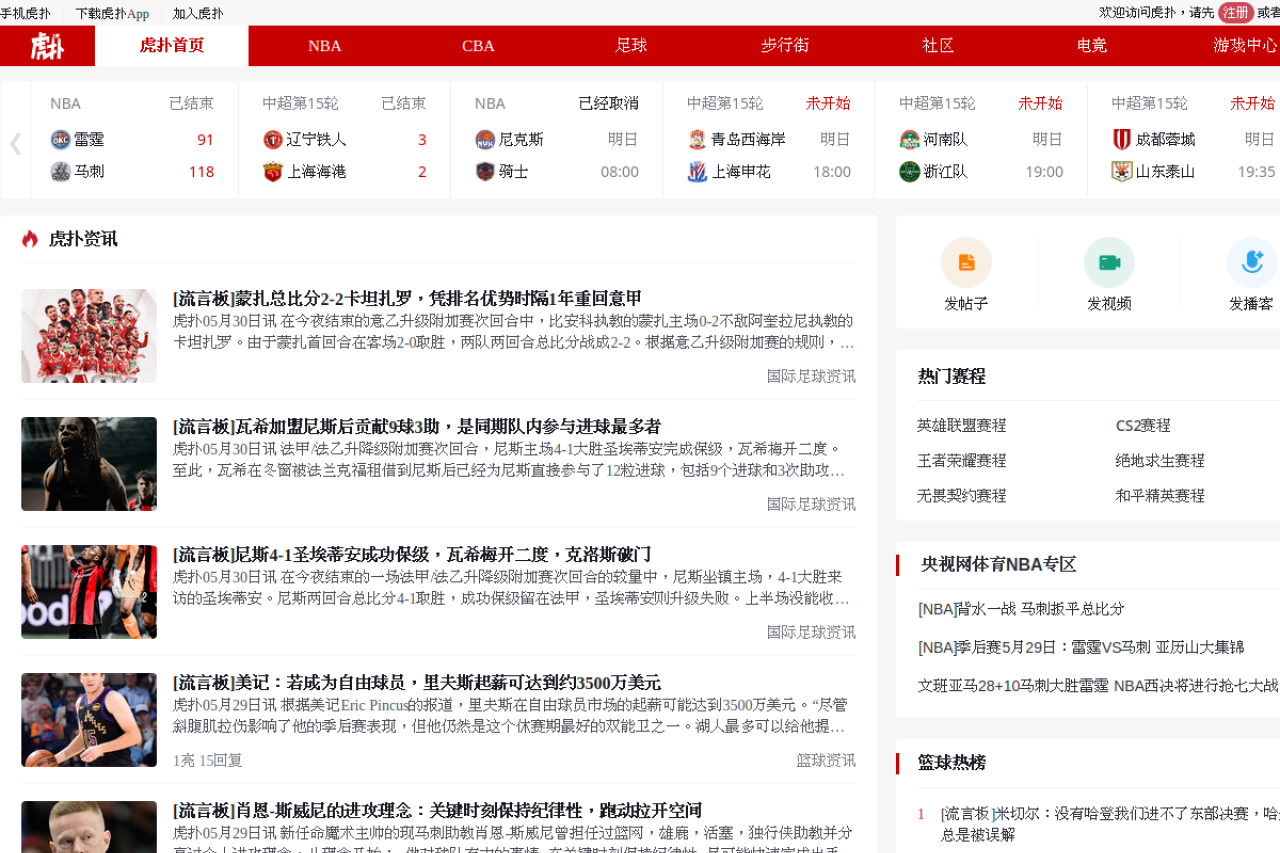
Task: Open the CBA navigation tab
Action: (x=478, y=46)
